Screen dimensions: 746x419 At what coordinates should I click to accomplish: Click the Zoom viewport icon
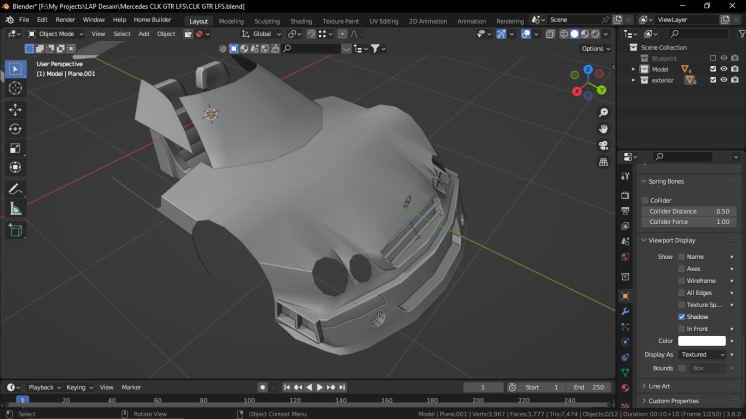click(603, 113)
